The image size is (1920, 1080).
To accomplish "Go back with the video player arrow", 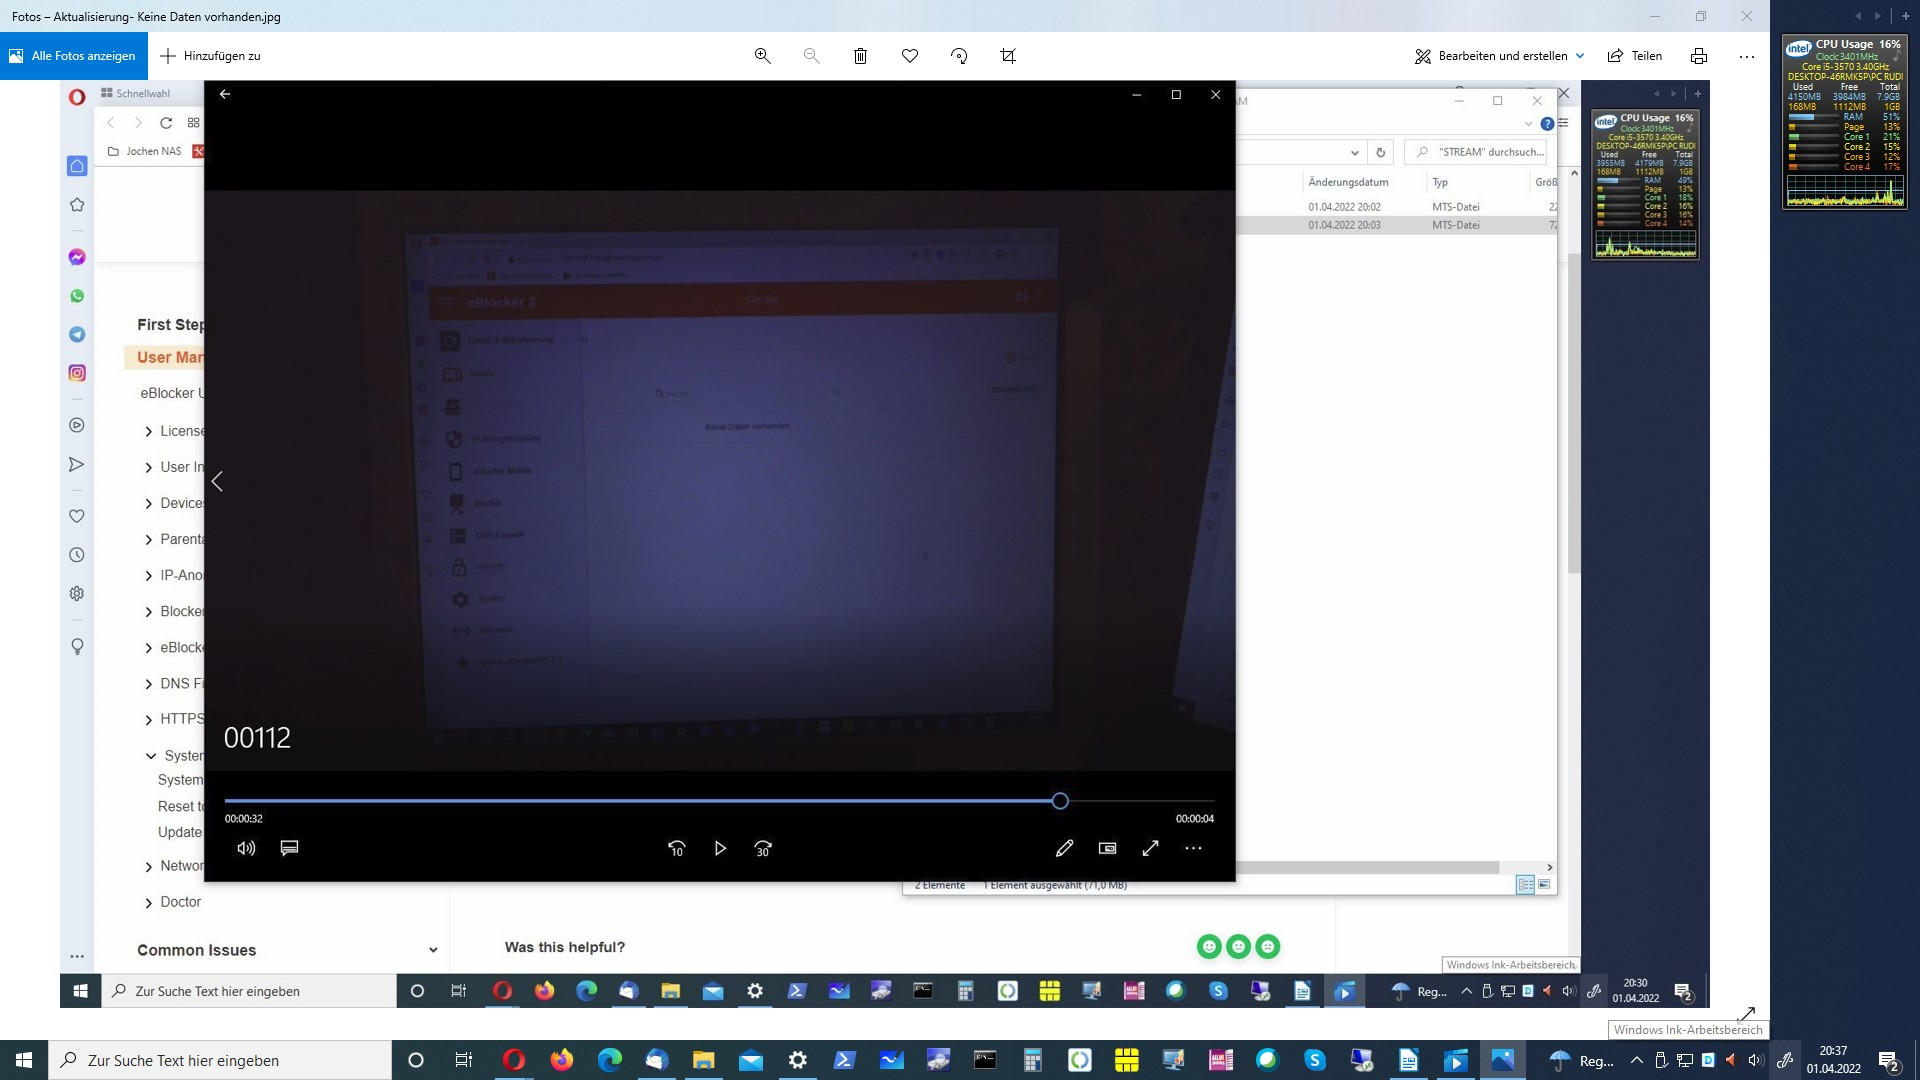I will coord(225,94).
